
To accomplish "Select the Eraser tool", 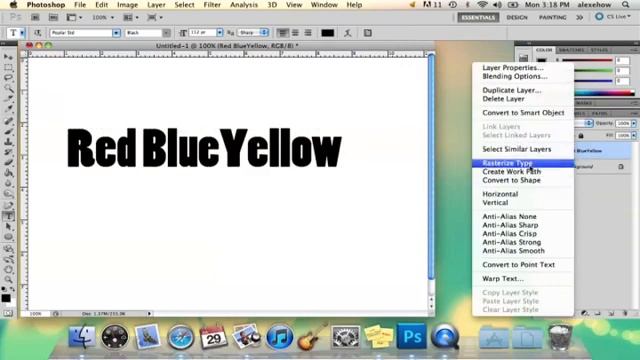I will pos(8,163).
